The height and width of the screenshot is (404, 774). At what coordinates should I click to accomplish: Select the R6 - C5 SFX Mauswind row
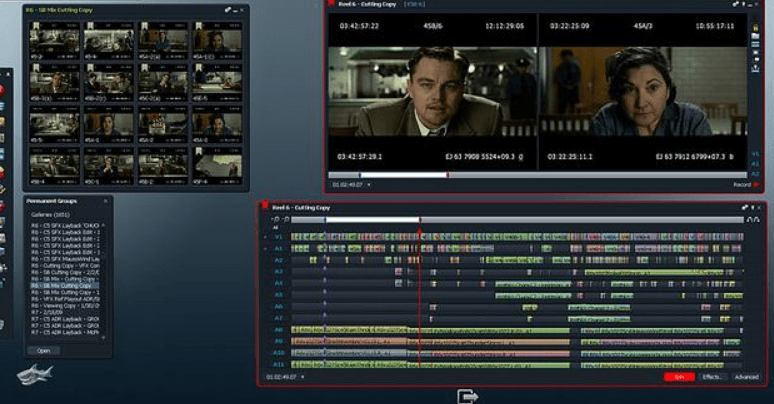(x=65, y=259)
